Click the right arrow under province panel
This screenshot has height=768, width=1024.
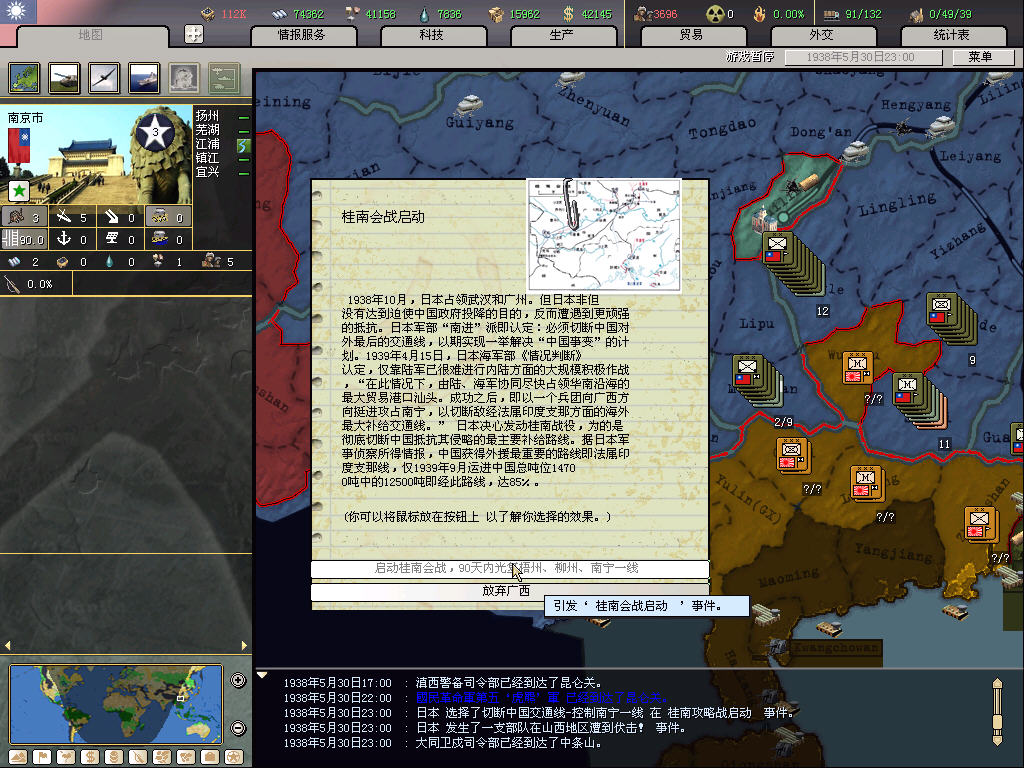coord(244,645)
